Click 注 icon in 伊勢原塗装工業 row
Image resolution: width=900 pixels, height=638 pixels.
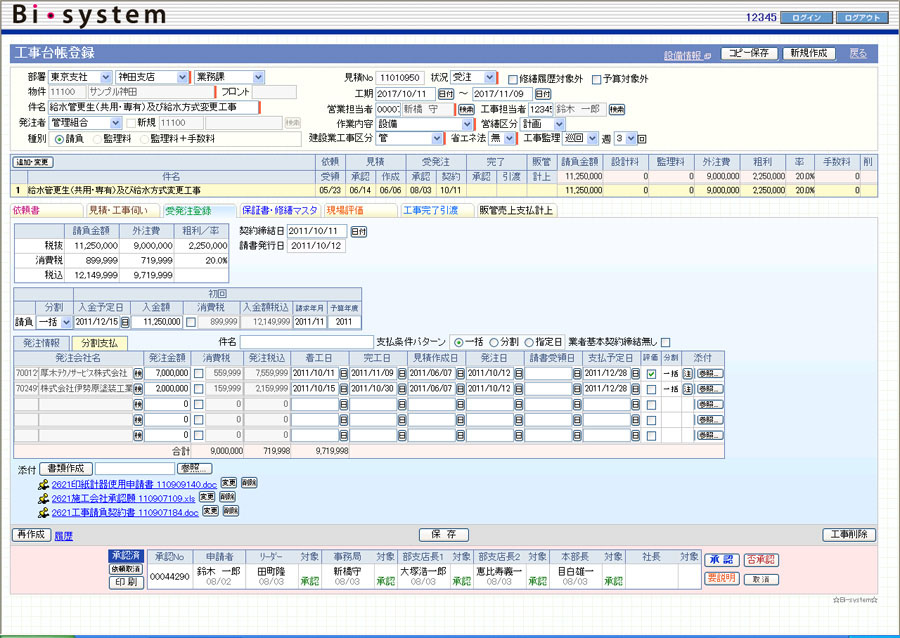[687, 389]
